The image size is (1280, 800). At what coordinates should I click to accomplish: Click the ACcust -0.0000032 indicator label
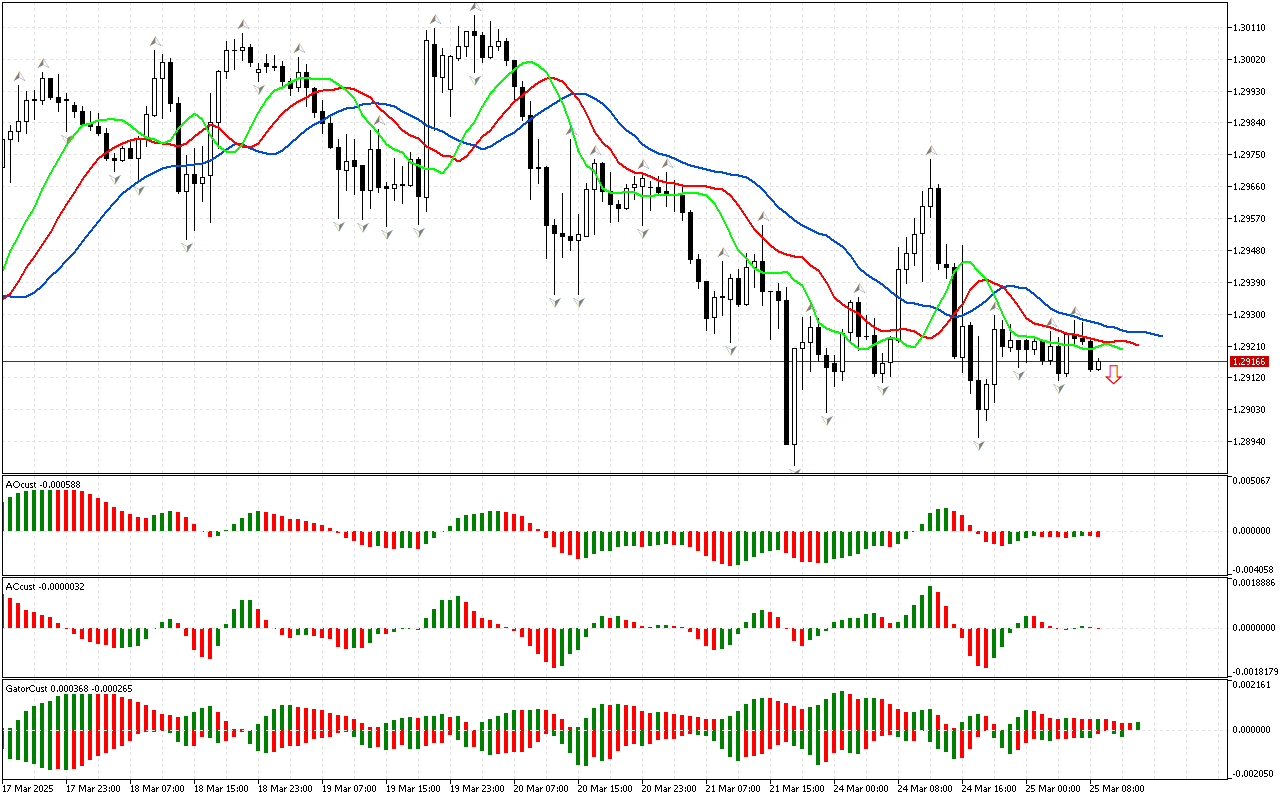click(45, 586)
